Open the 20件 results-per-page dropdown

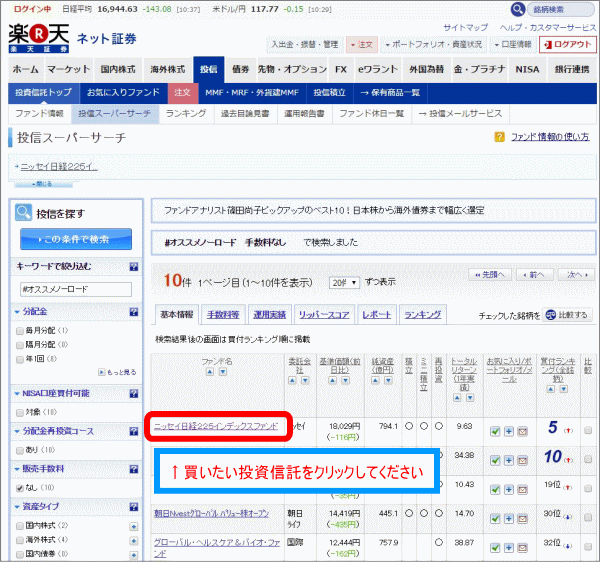344,283
